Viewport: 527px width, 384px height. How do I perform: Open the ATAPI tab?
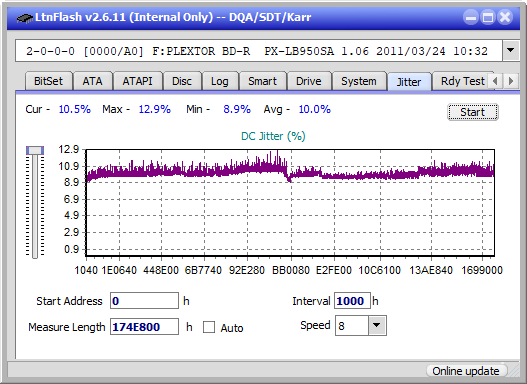[137, 81]
